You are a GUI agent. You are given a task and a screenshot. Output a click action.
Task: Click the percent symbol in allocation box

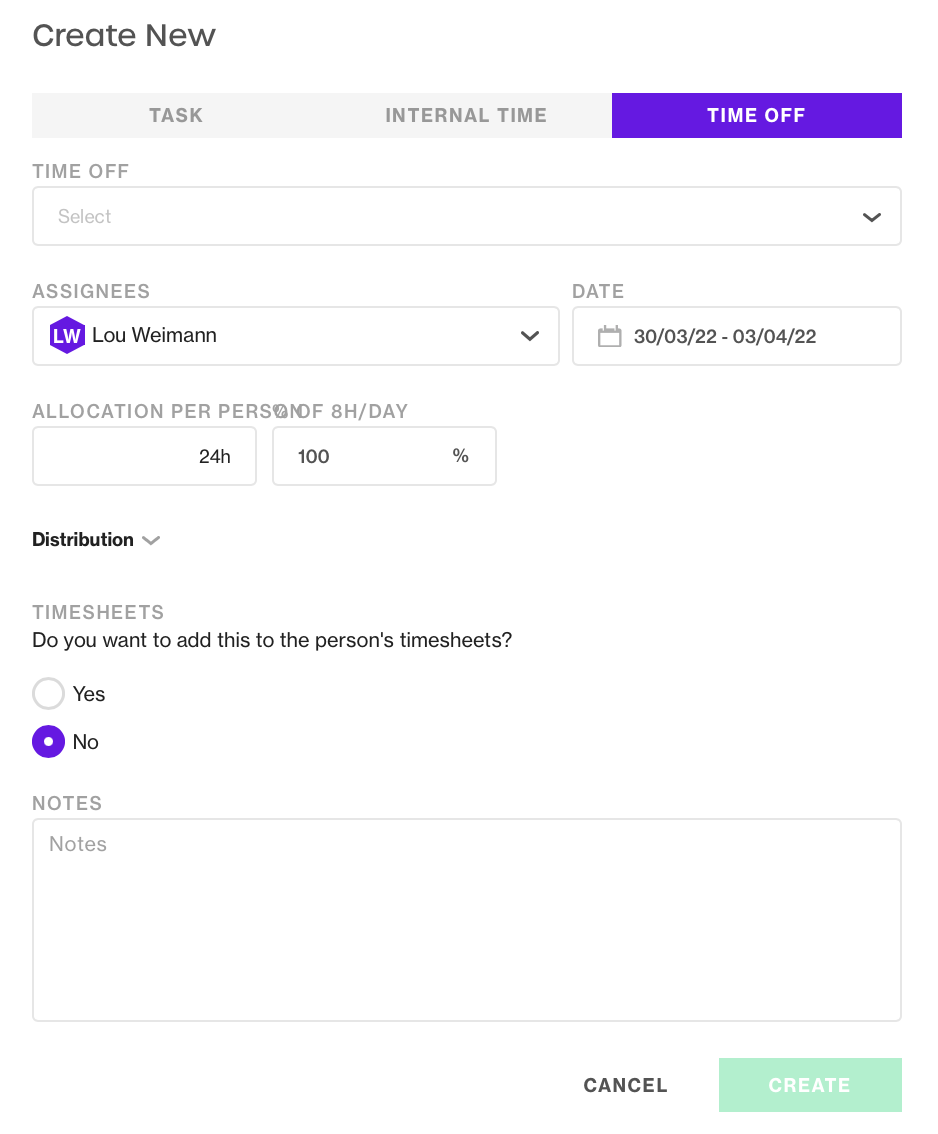[x=460, y=456]
